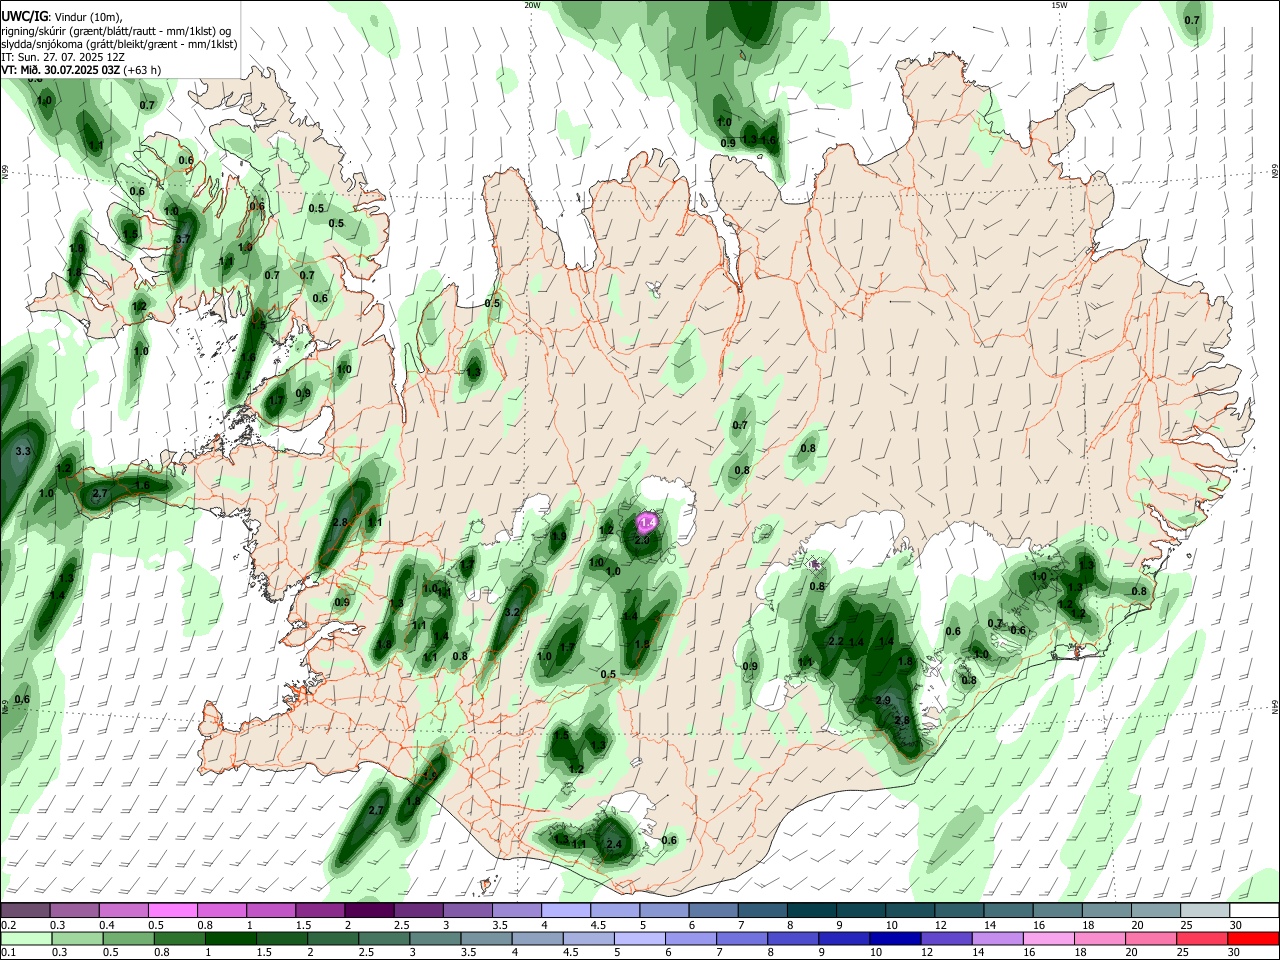Select the '0.4' label in the upper legend
Screen dimensions: 1280x960
[x=107, y=925]
